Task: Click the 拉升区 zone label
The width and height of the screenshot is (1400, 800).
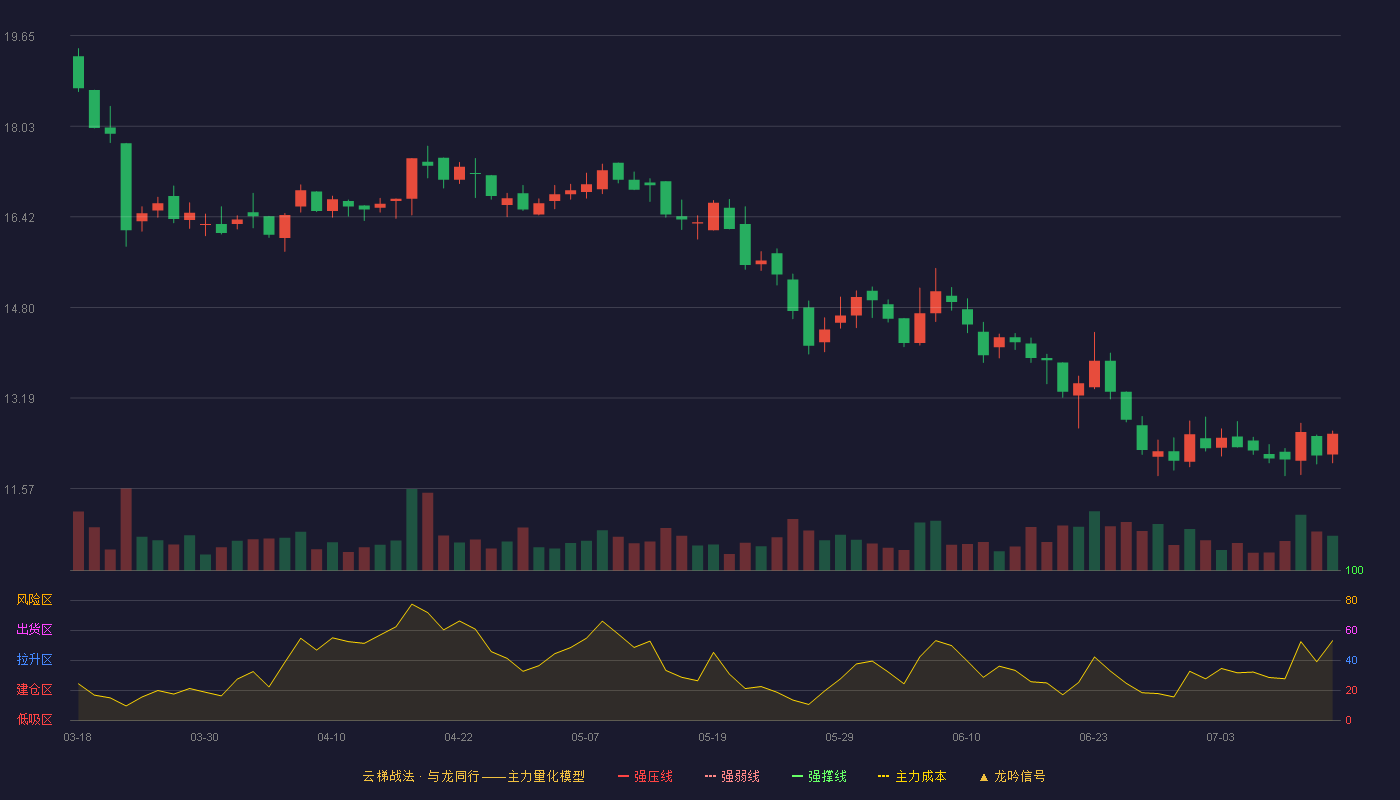Action: (x=34, y=660)
